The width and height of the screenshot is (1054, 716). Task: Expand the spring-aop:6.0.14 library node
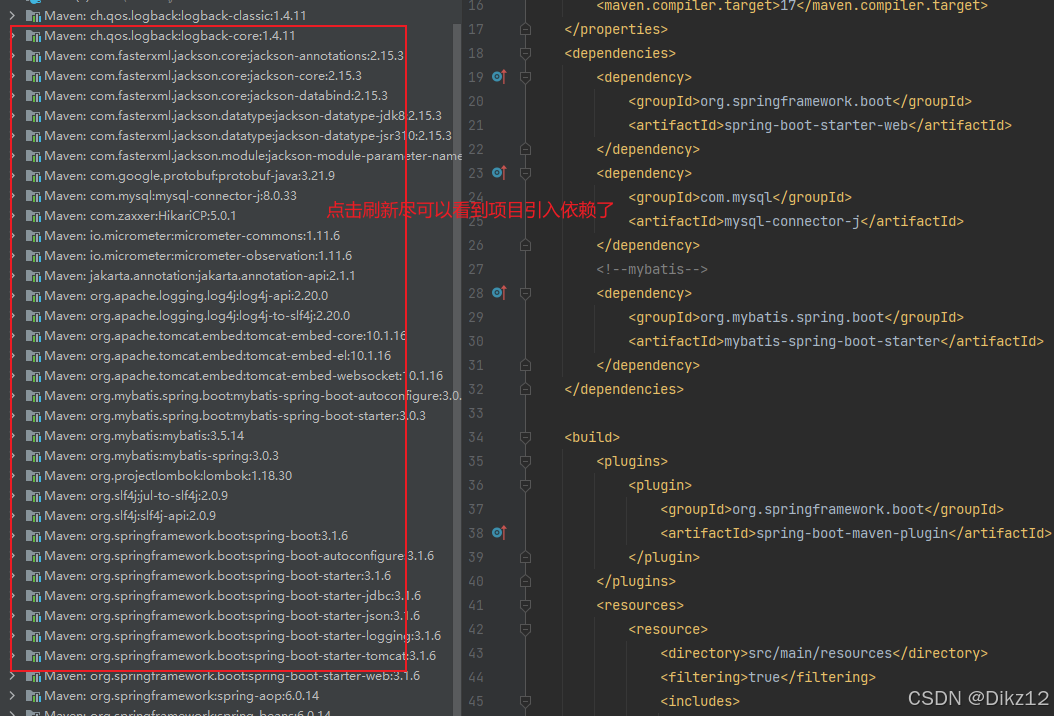(x=13, y=696)
